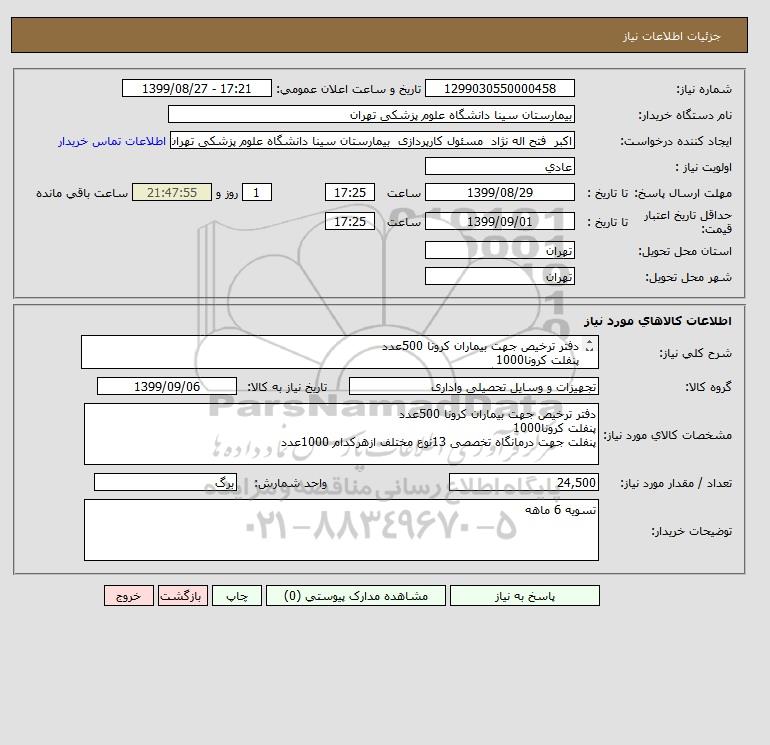Viewport: 770px width, 745px height.
Task: Click the اطلاعات کالاهای مورد نیاز heading
Action: click(x=658, y=321)
